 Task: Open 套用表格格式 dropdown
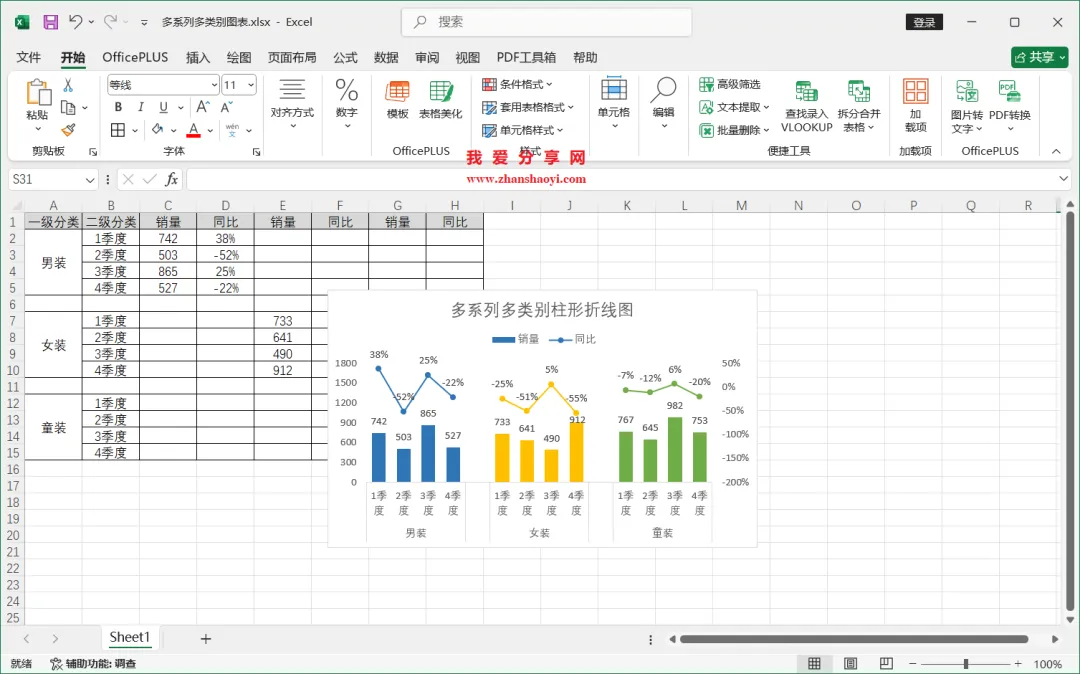(528, 107)
